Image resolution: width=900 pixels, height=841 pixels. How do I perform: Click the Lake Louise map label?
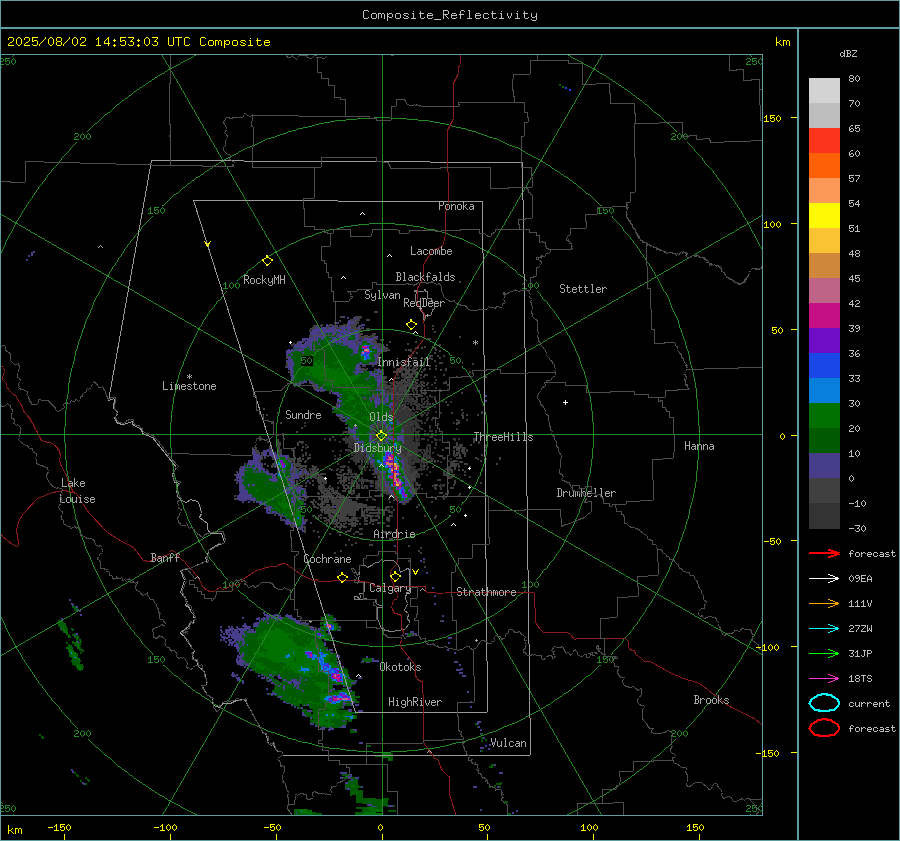click(77, 491)
